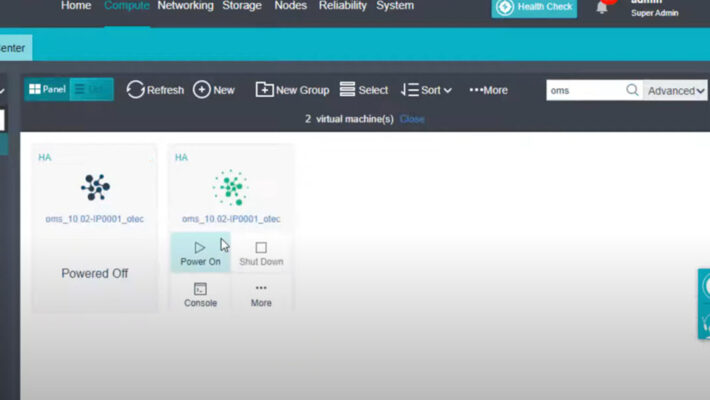The width and height of the screenshot is (710, 400).
Task: Open the Storage menu
Action: (242, 6)
